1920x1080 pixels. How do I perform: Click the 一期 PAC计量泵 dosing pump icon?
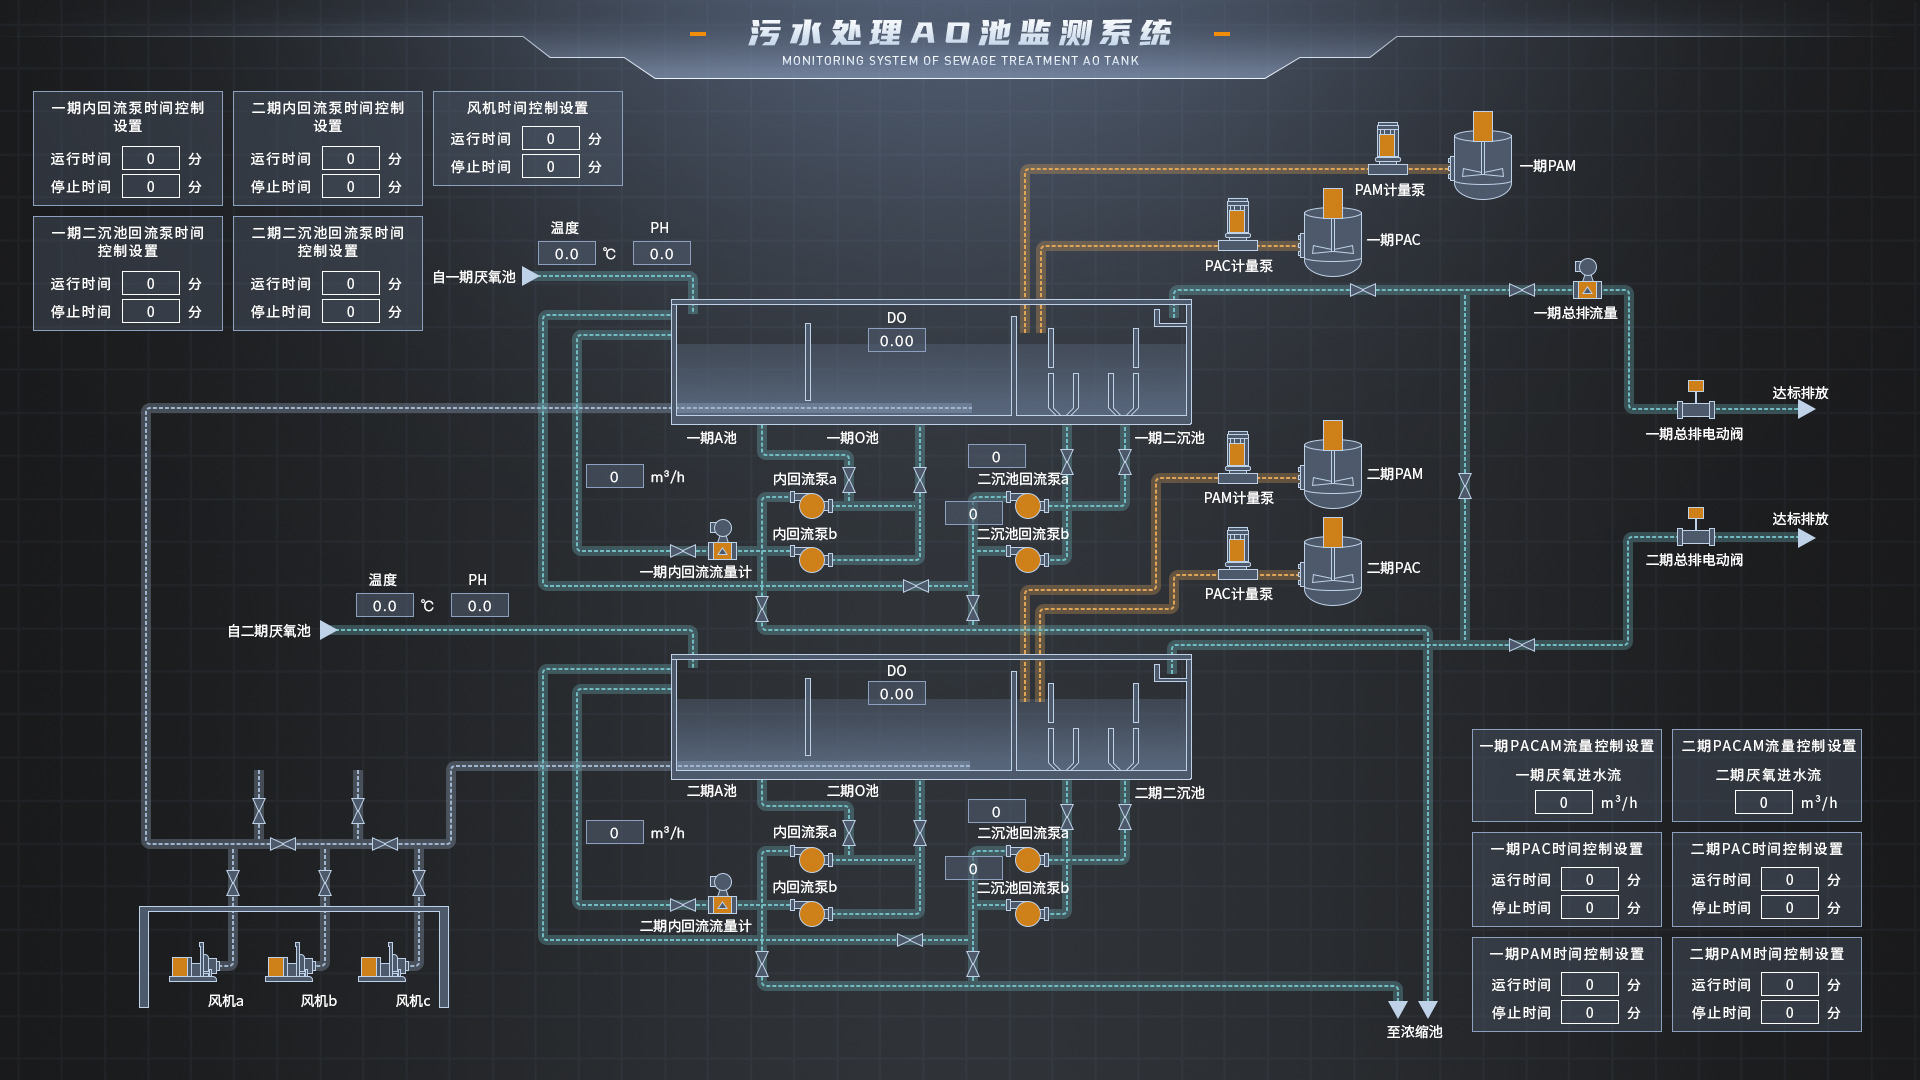tap(1238, 226)
